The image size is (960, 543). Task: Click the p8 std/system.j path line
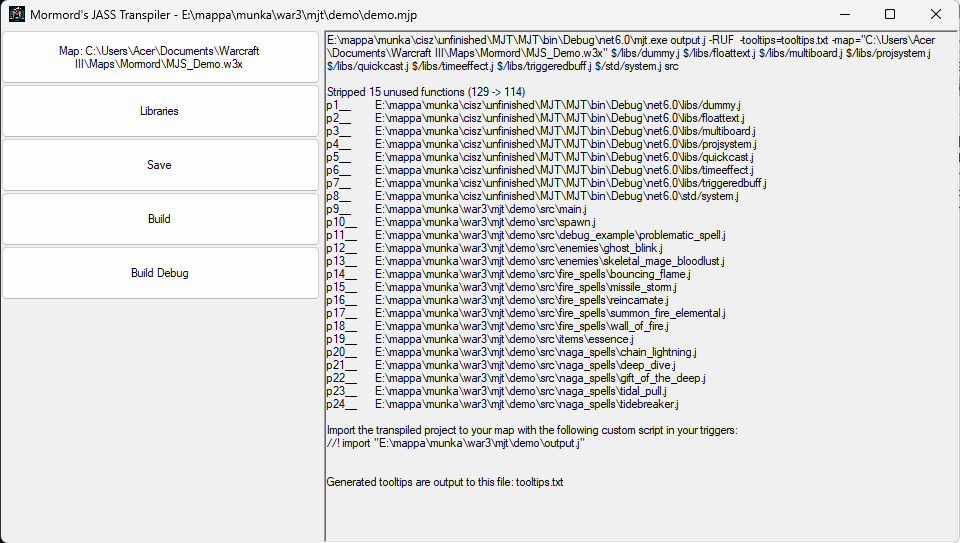pyautogui.click(x=533, y=196)
